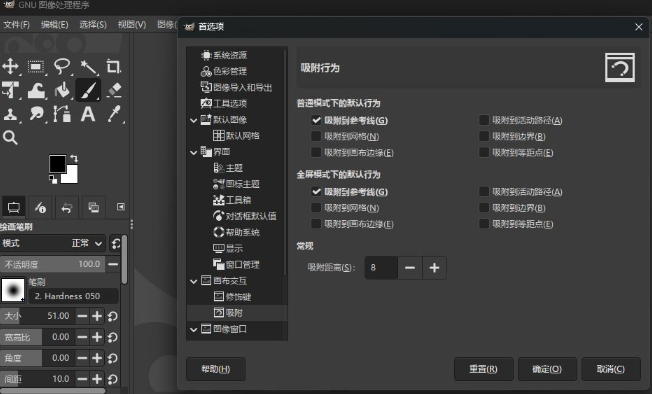The height and width of the screenshot is (394, 652).
Task: Select 系统资源 in preferences tree
Action: tap(230, 55)
